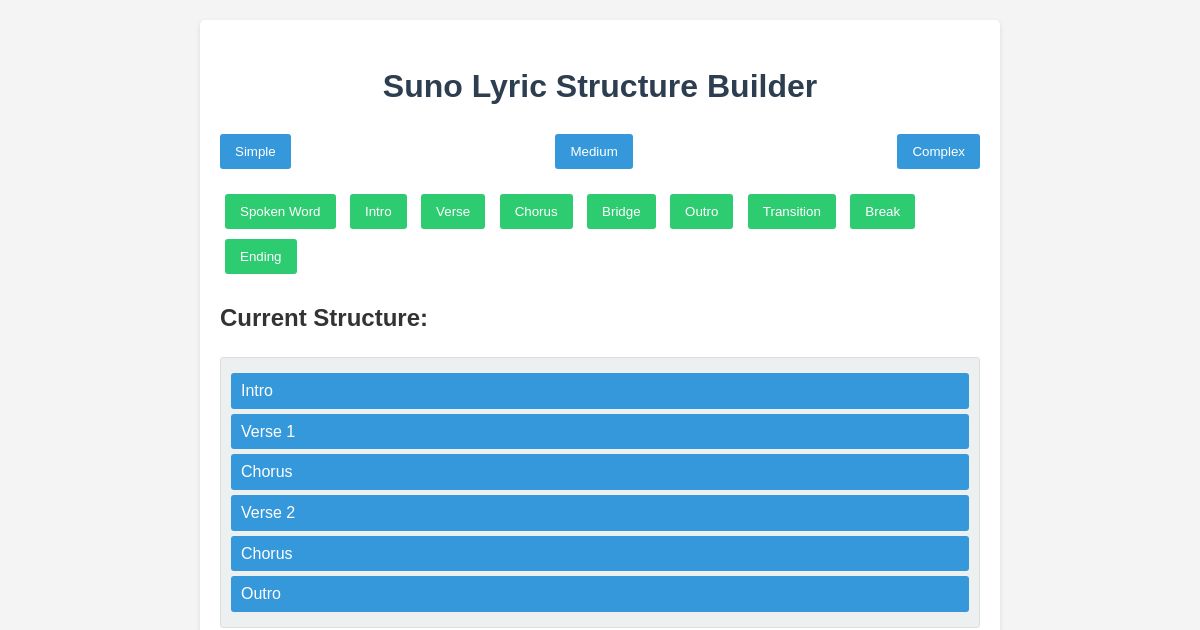Select the Verse 2 structure block
Viewport: 1200px width, 630px height.
tap(600, 512)
